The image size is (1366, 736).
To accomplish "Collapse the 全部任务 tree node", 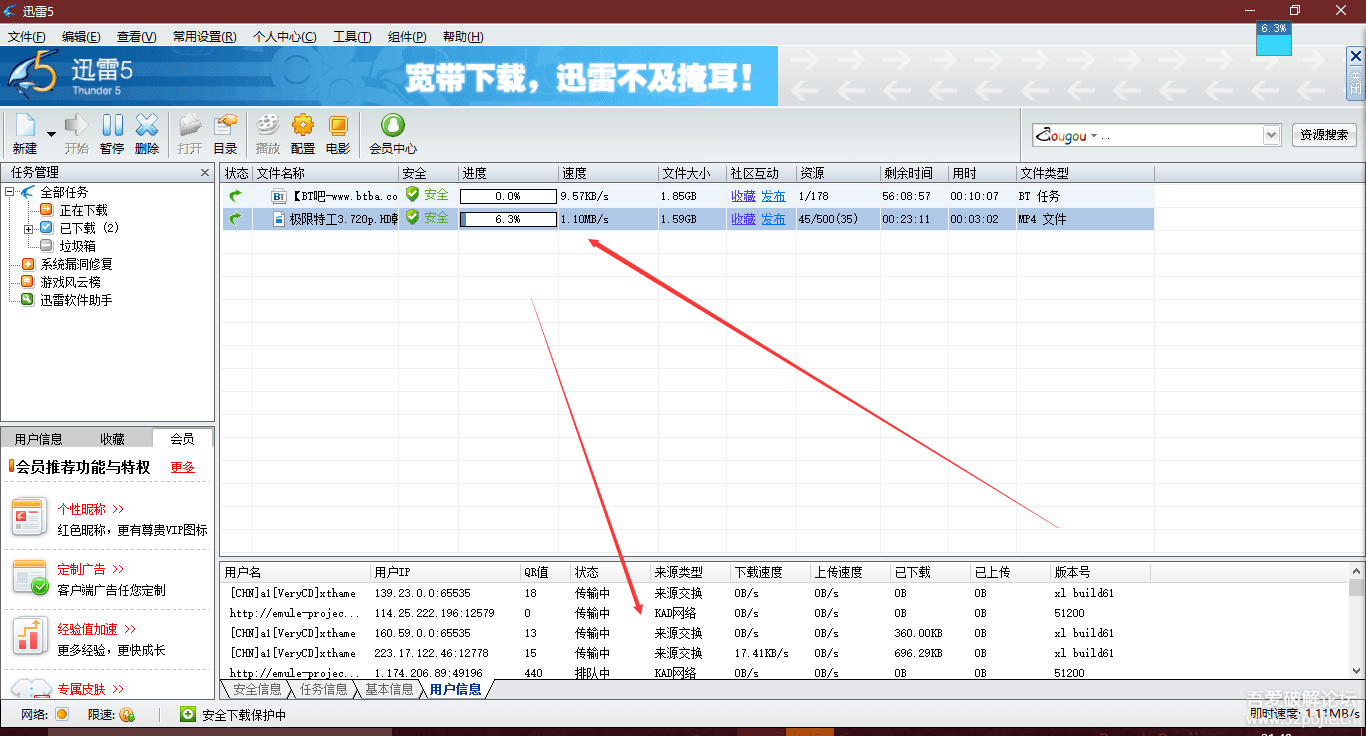I will click(10, 192).
